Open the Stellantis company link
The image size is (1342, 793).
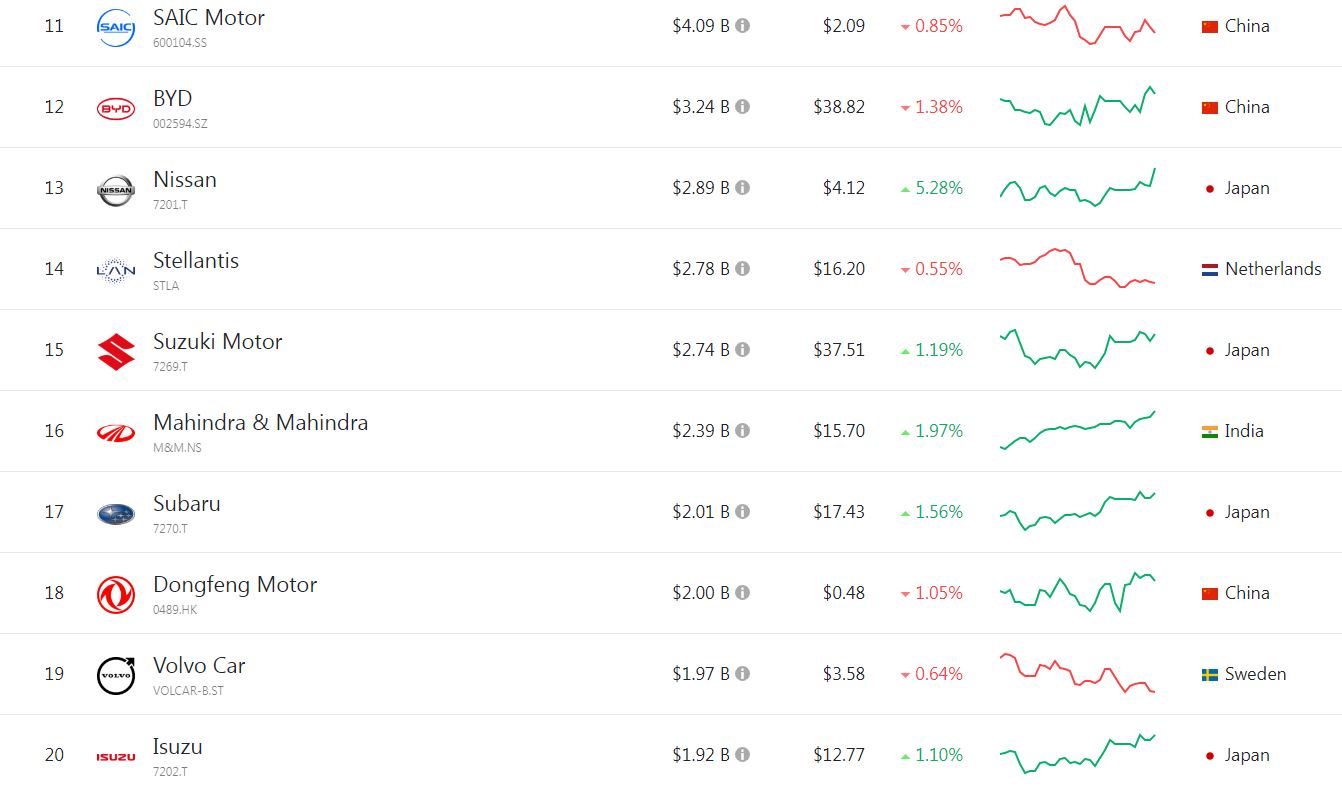coord(196,261)
